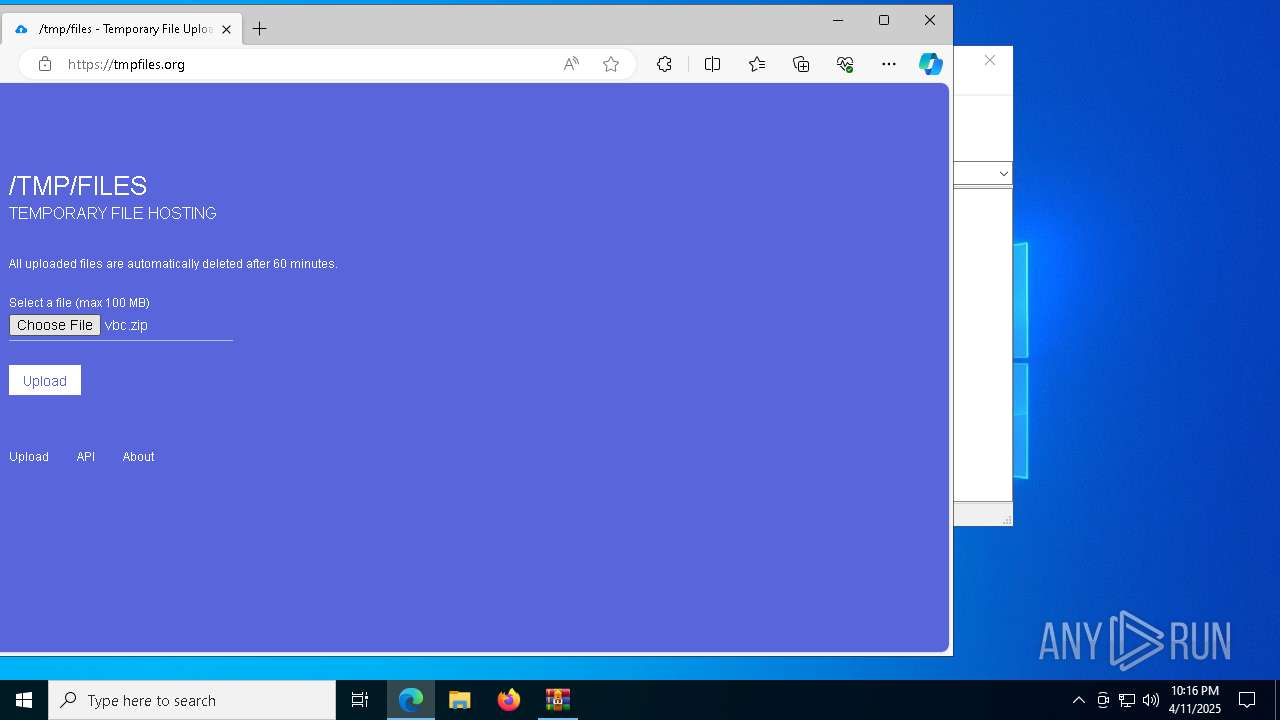
Task: Toggle Split screen view
Action: coord(713,64)
